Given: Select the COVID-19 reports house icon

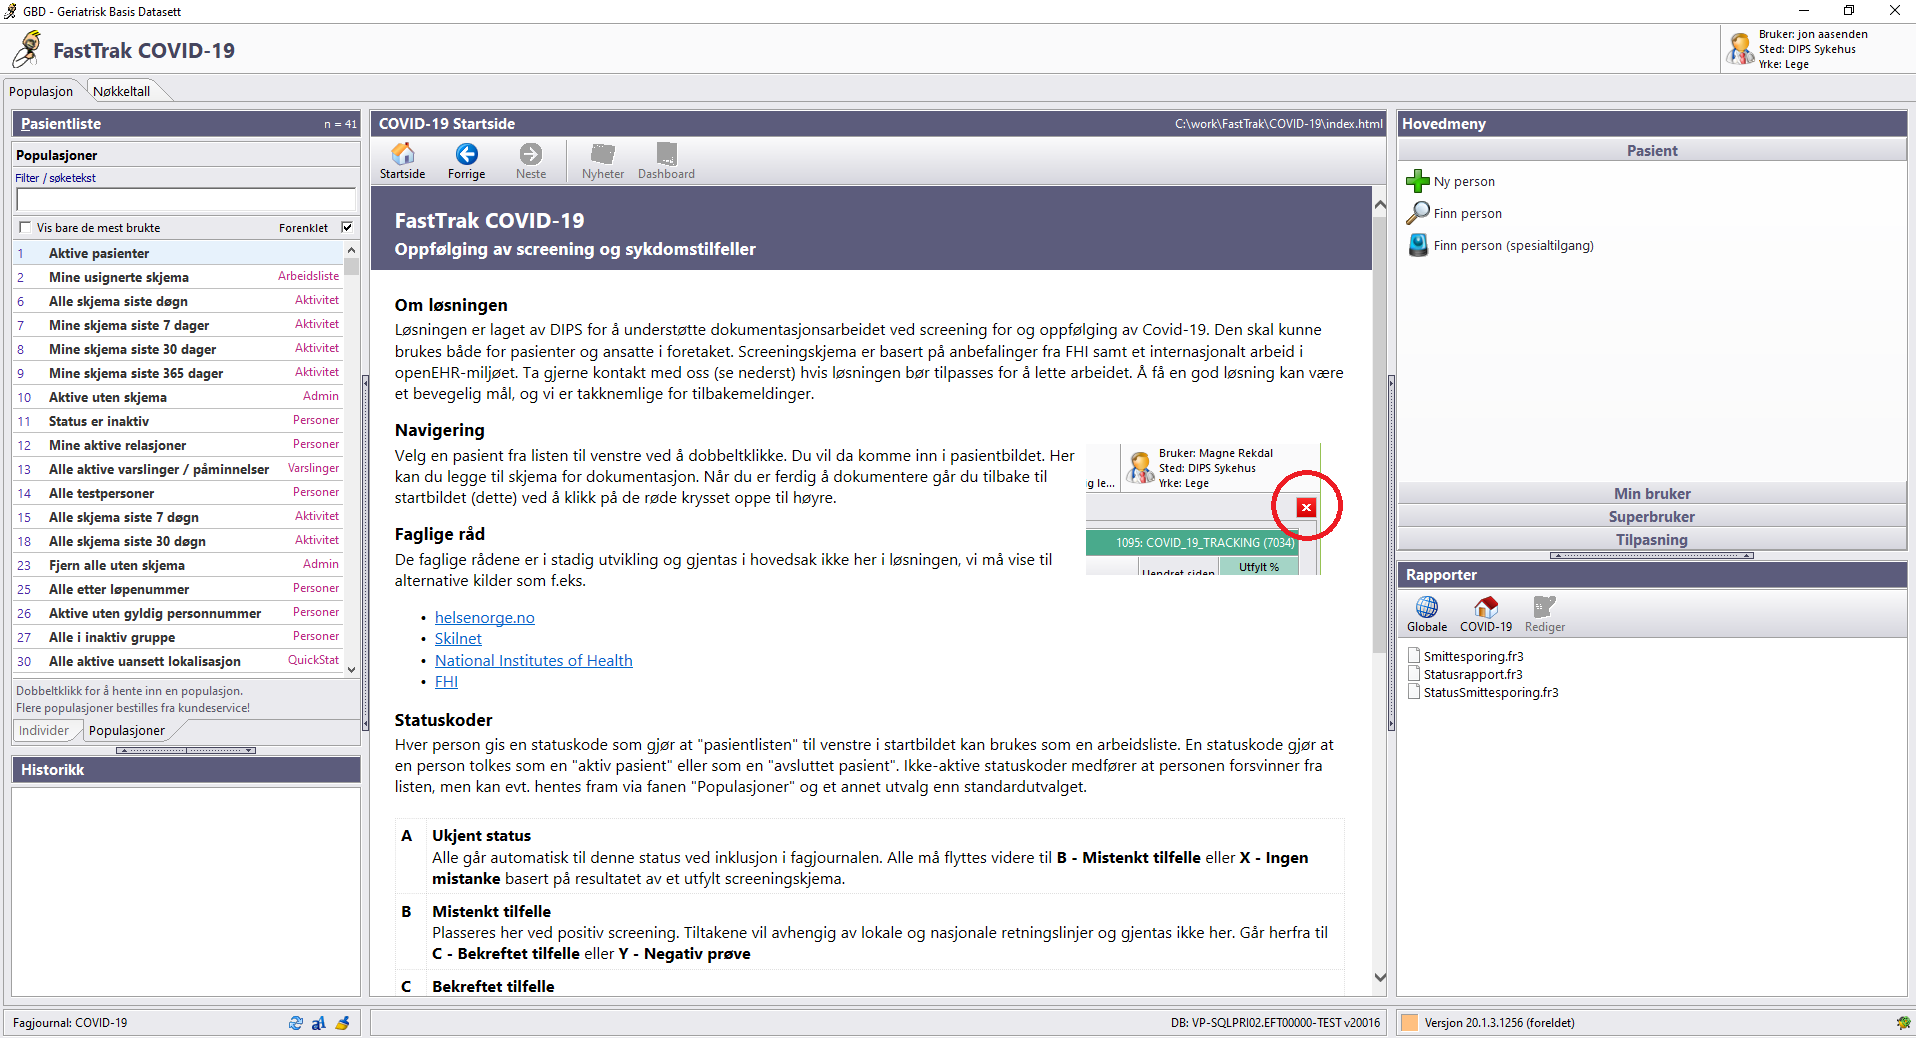Looking at the screenshot, I should coord(1486,607).
